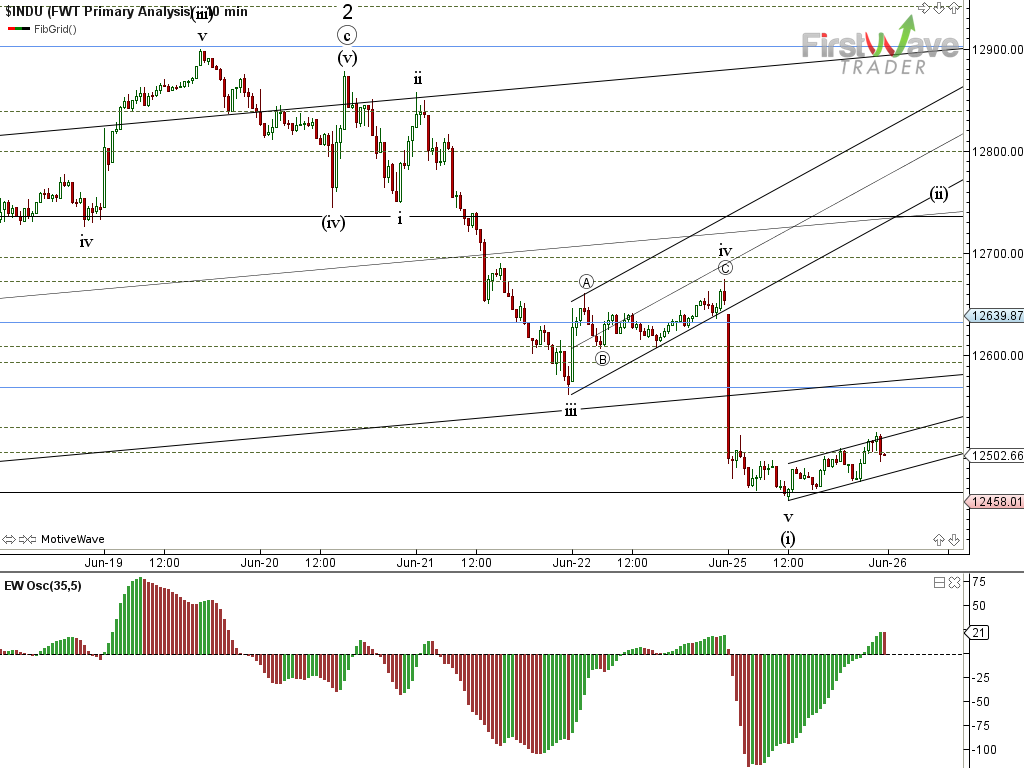Image resolution: width=1024 pixels, height=768 pixels.
Task: Click the up arrow icon at chart bottom-right
Action: coord(939,540)
